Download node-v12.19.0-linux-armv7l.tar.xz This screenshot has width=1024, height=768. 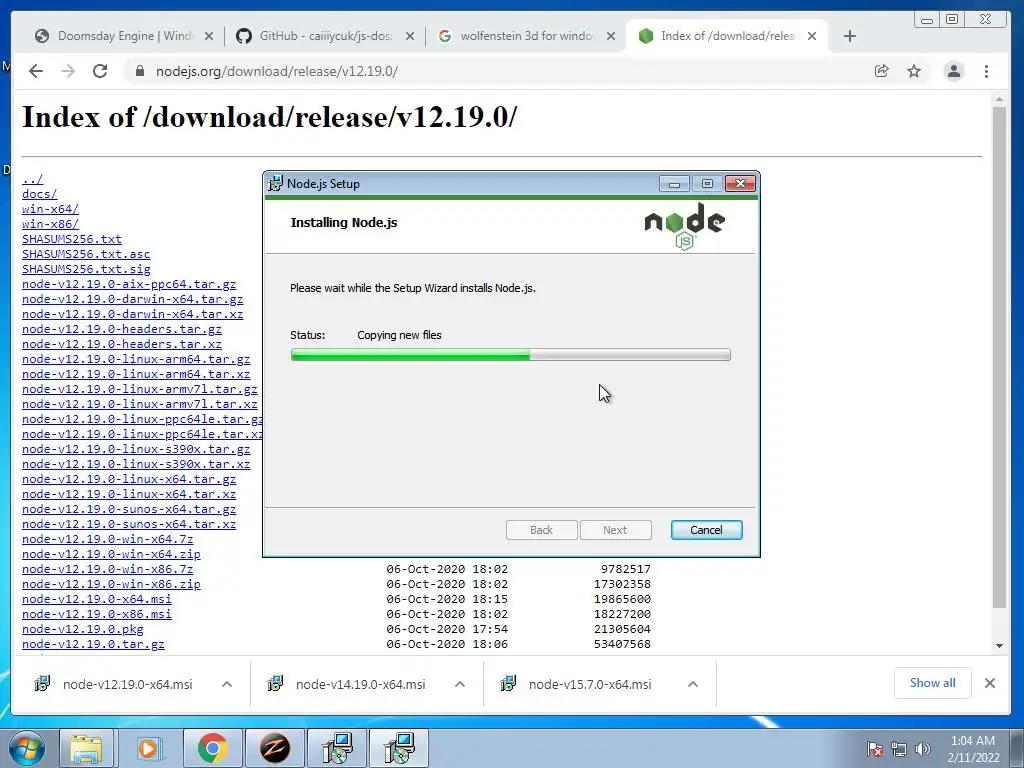coord(140,404)
